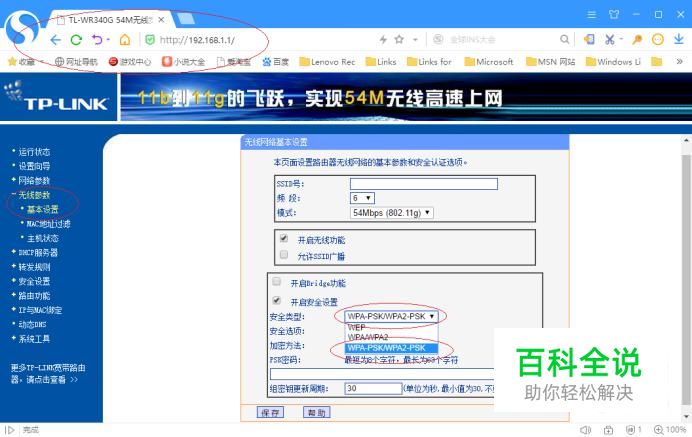Expand 系统工具 in router sidebar

pyautogui.click(x=34, y=339)
